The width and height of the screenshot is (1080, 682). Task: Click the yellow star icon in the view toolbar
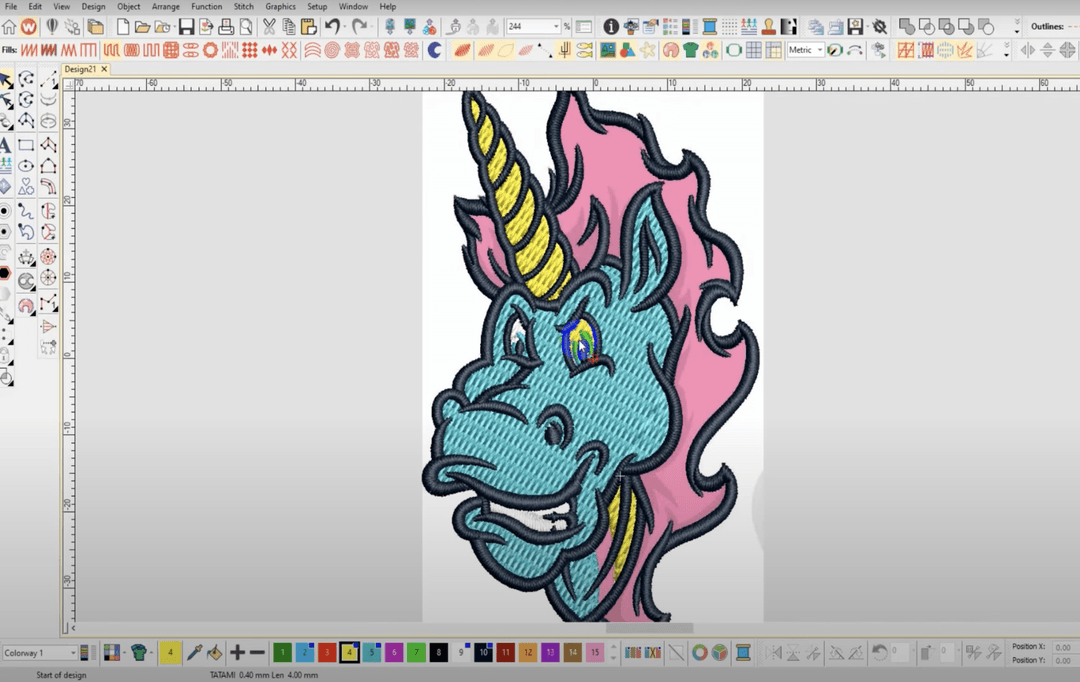coord(647,50)
